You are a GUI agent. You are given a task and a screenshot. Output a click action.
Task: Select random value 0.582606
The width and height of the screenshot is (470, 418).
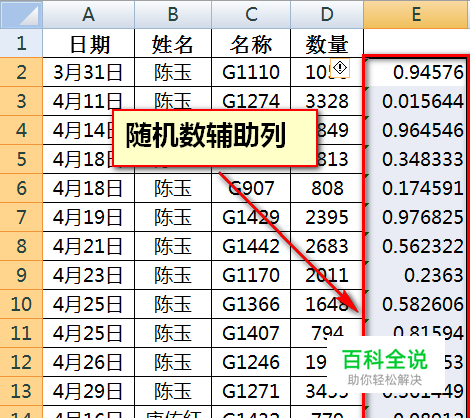[415, 304]
